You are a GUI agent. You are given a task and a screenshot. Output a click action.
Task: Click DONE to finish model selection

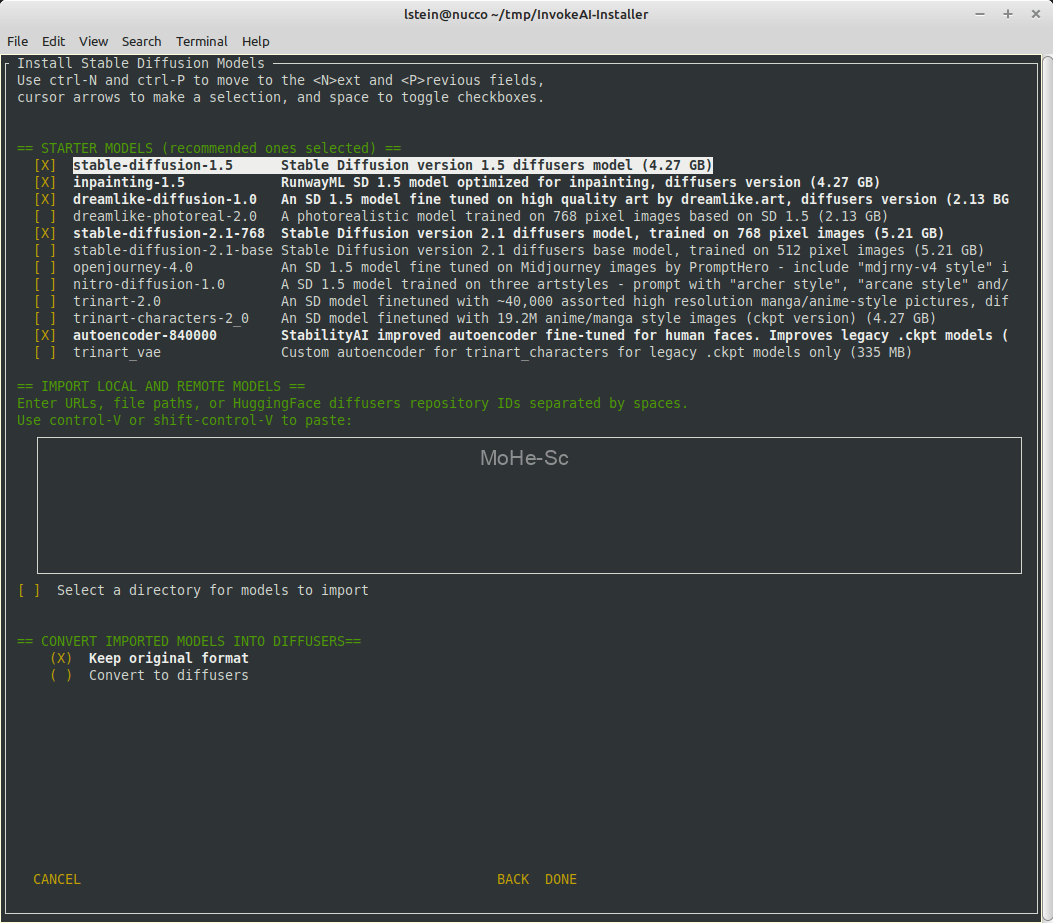click(561, 879)
